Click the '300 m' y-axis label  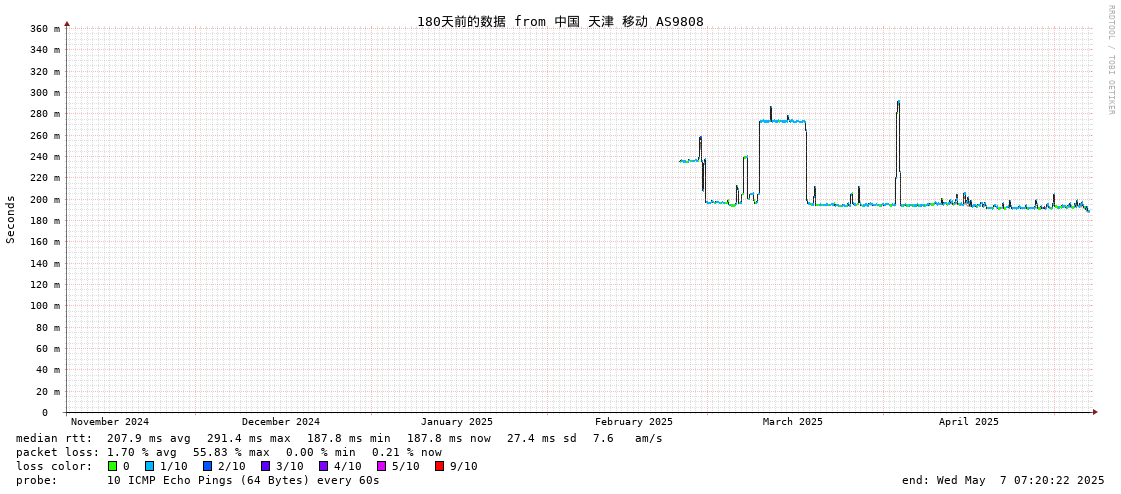point(46,92)
